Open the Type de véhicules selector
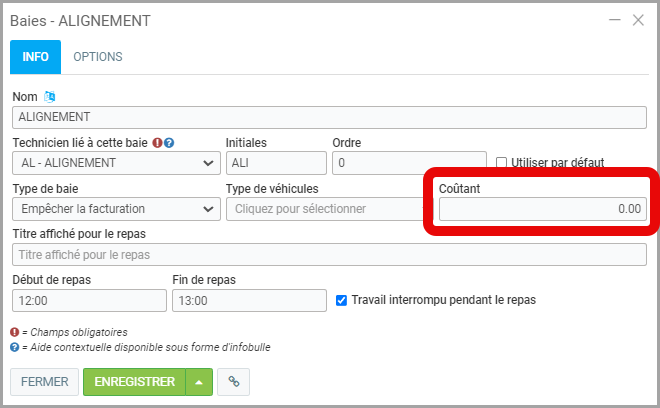 (x=325, y=209)
